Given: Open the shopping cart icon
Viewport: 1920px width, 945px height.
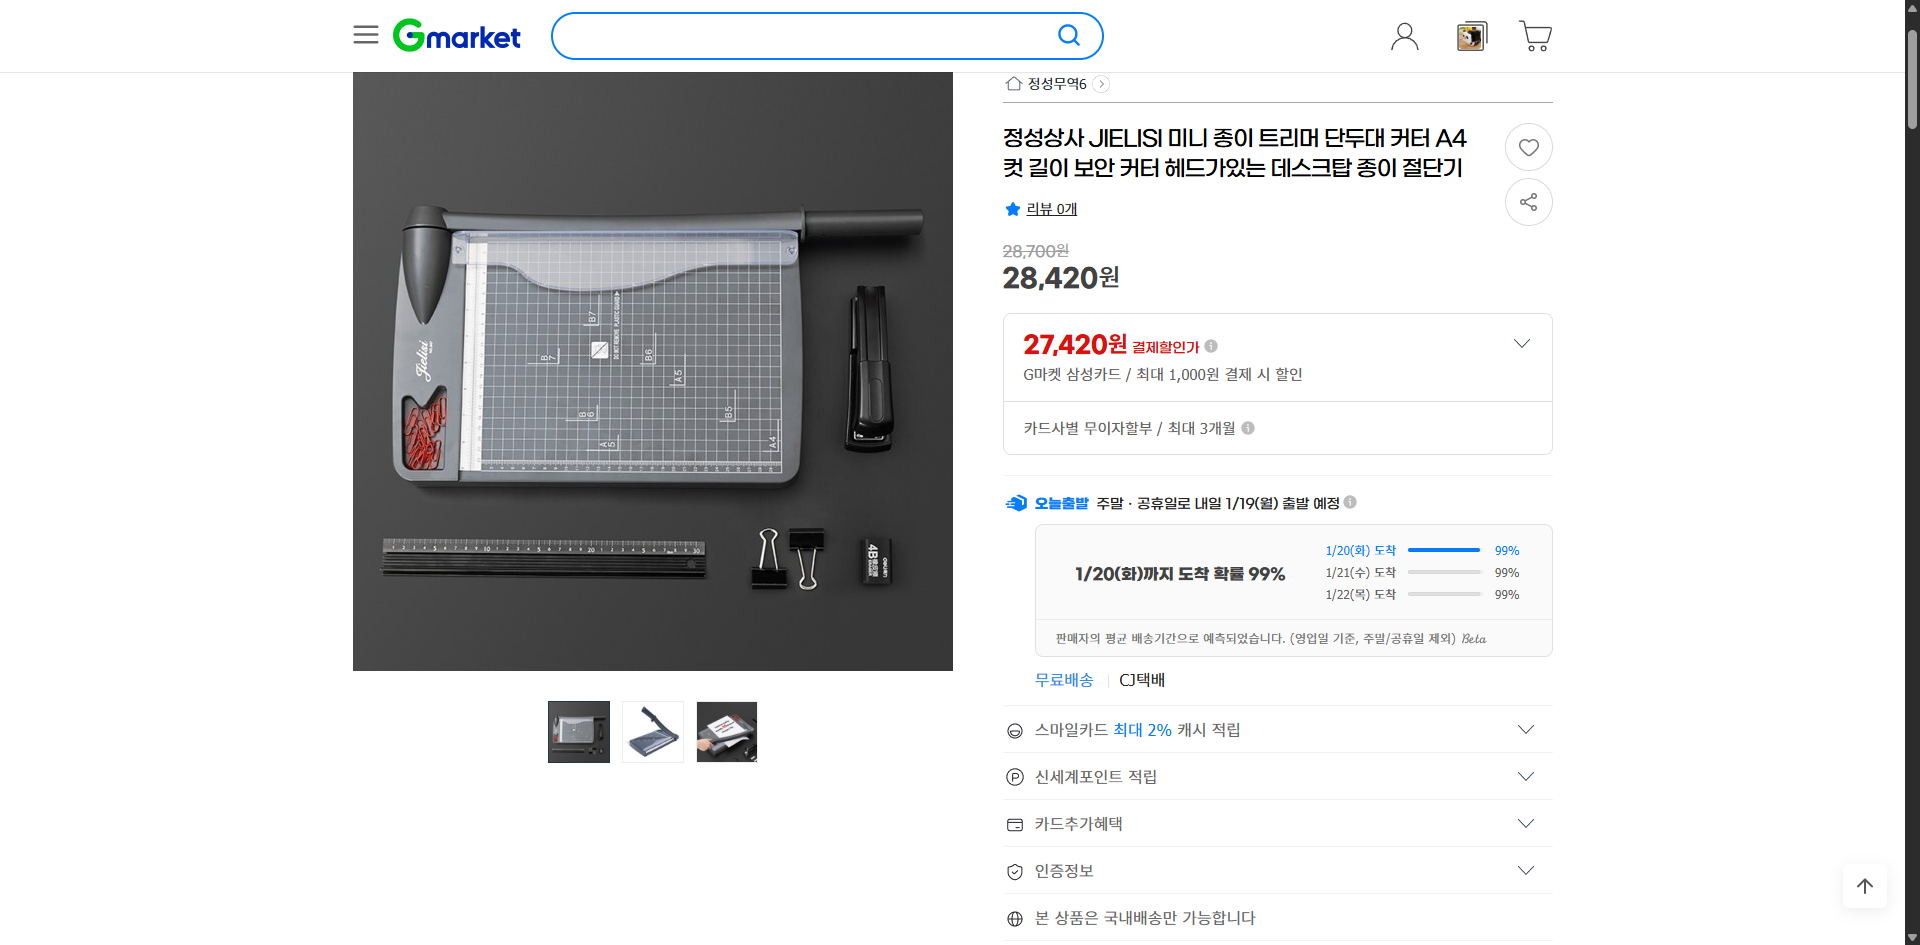Looking at the screenshot, I should [1535, 36].
